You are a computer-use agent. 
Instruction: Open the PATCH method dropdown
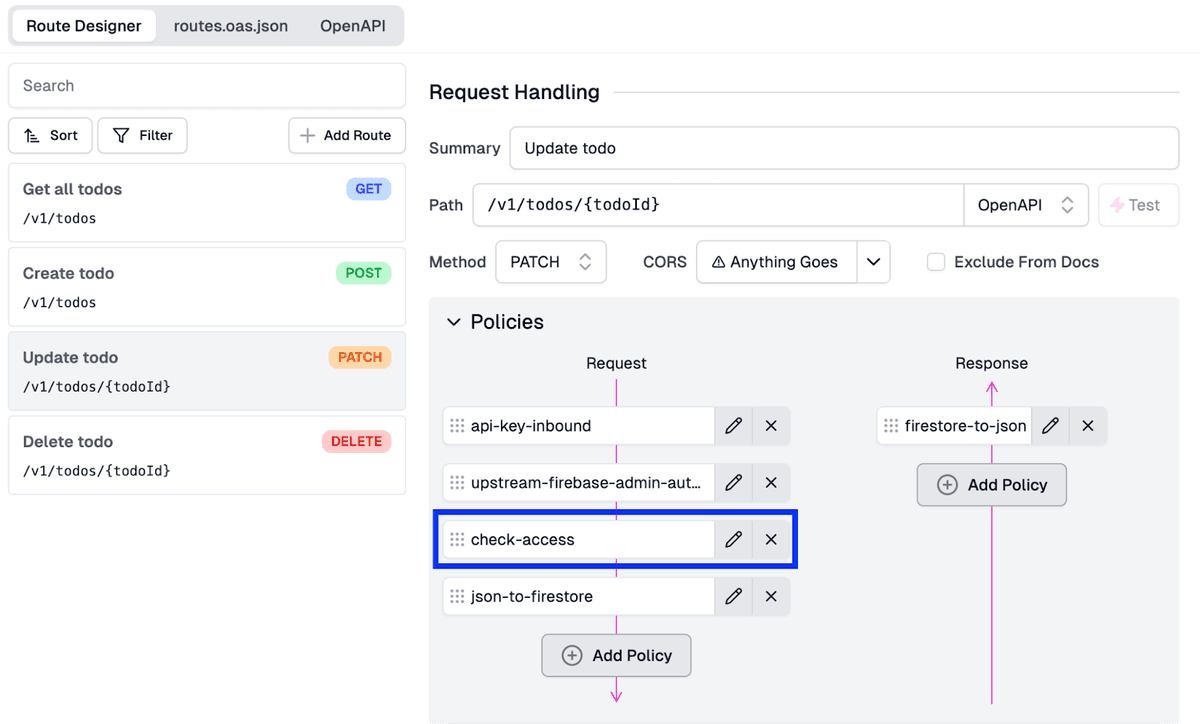point(550,261)
